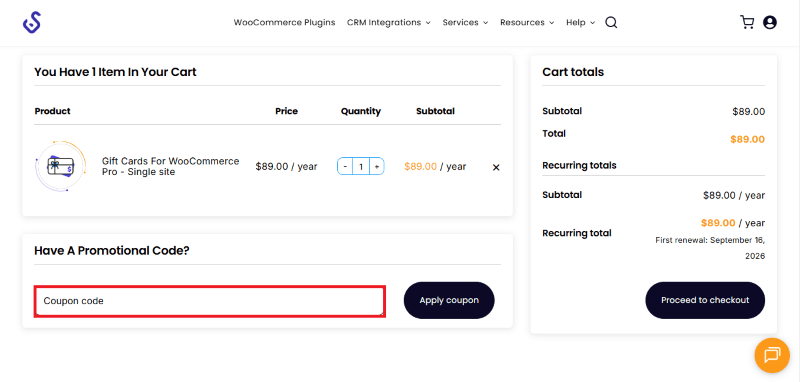
Task: Click the Product column header
Action: (x=53, y=111)
